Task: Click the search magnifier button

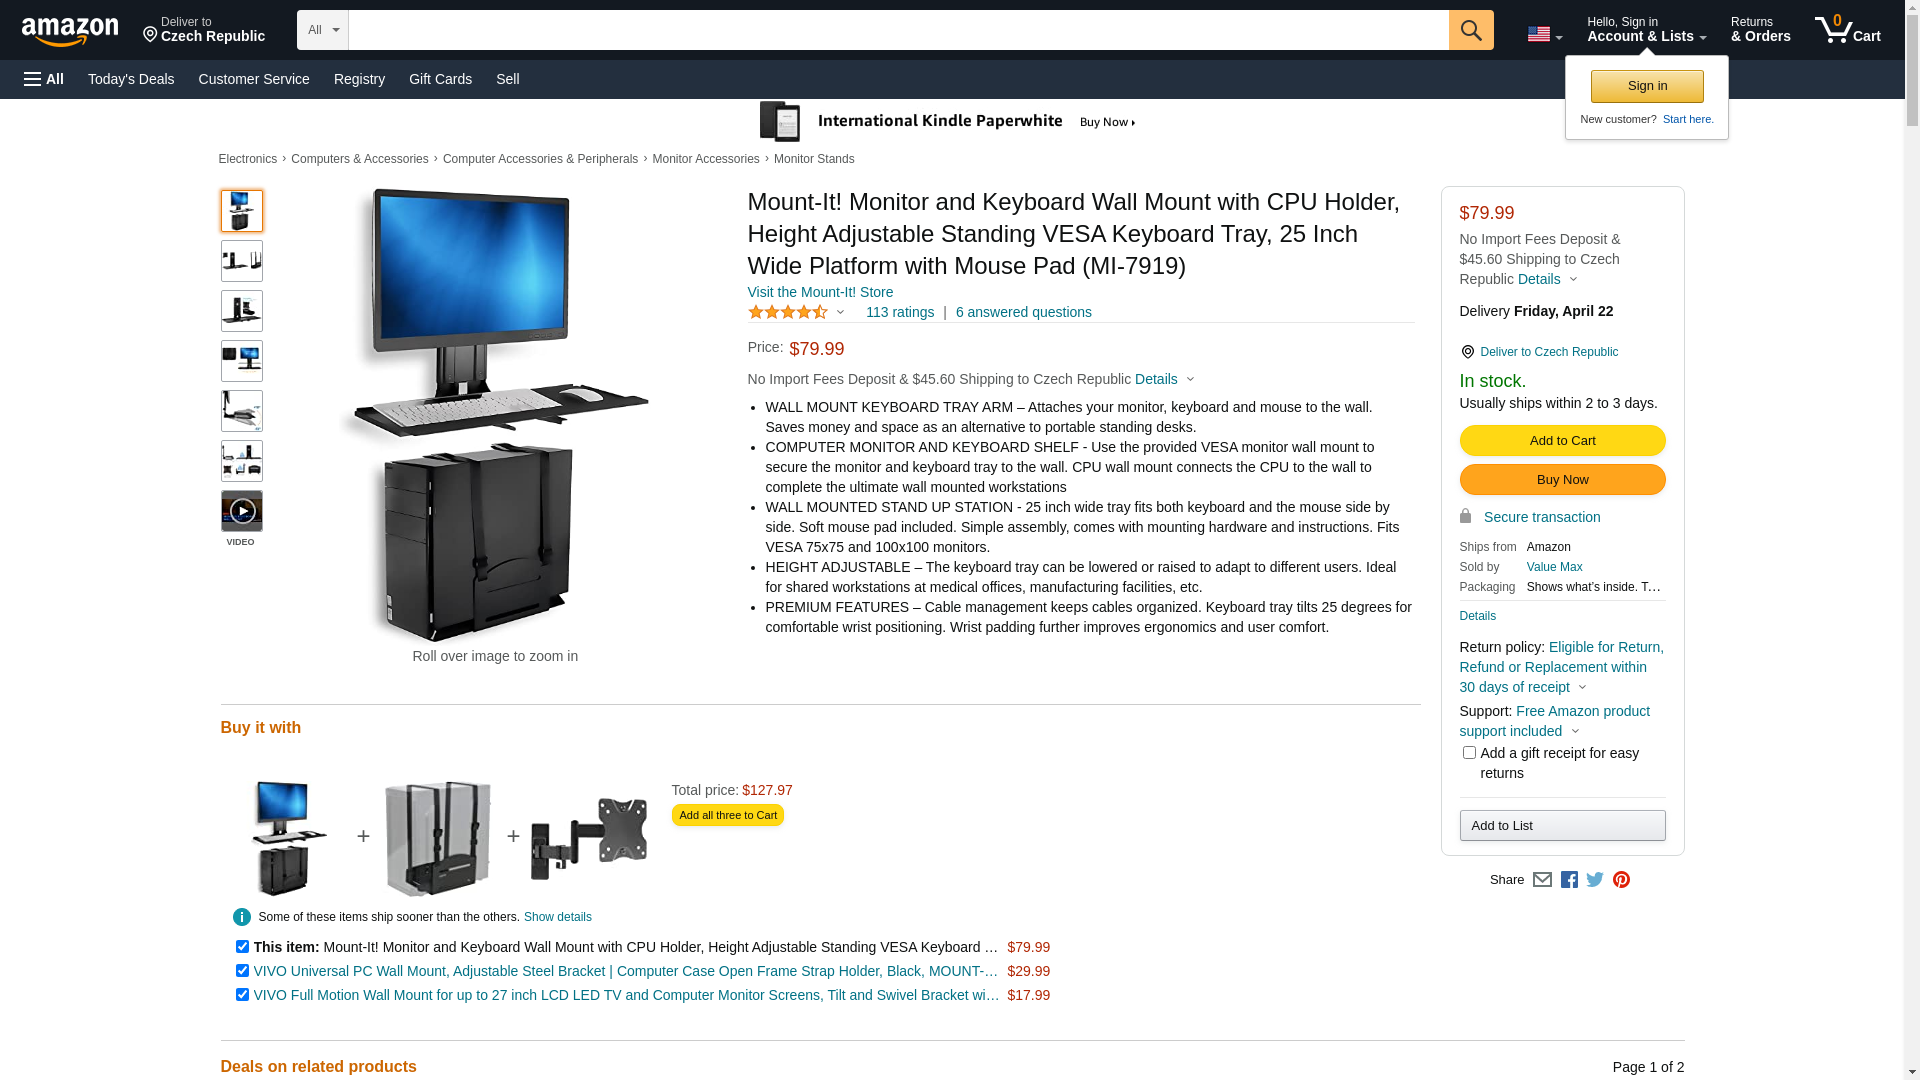Action: pos(1471,30)
